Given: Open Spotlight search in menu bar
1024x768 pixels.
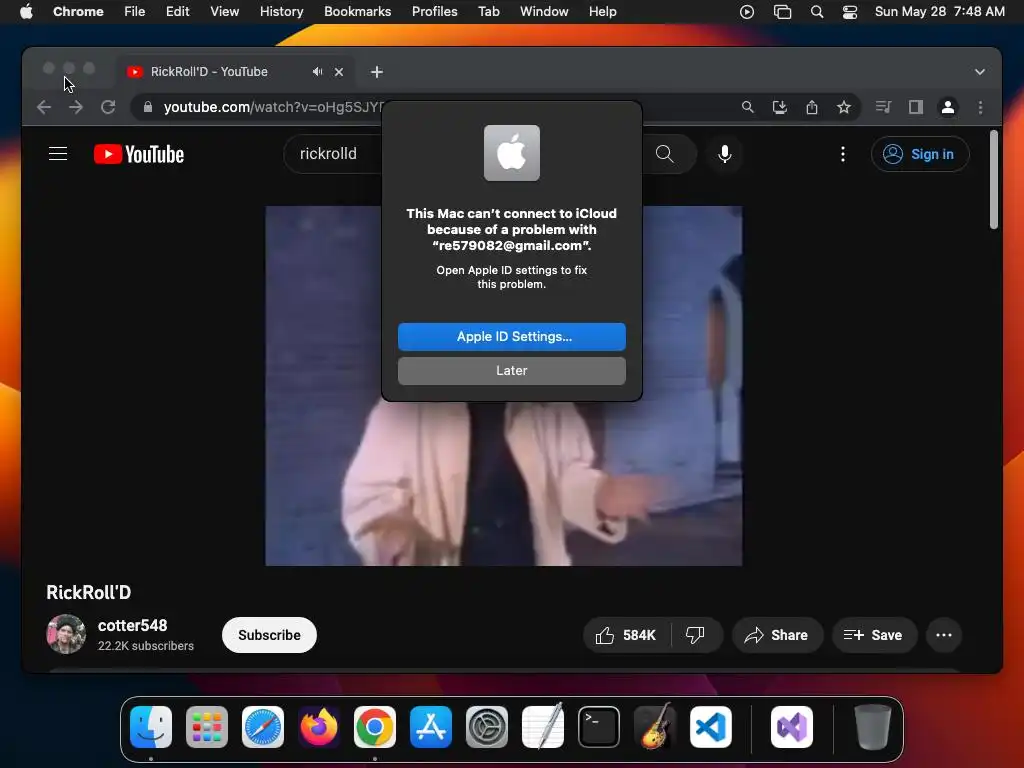Looking at the screenshot, I should point(816,12).
